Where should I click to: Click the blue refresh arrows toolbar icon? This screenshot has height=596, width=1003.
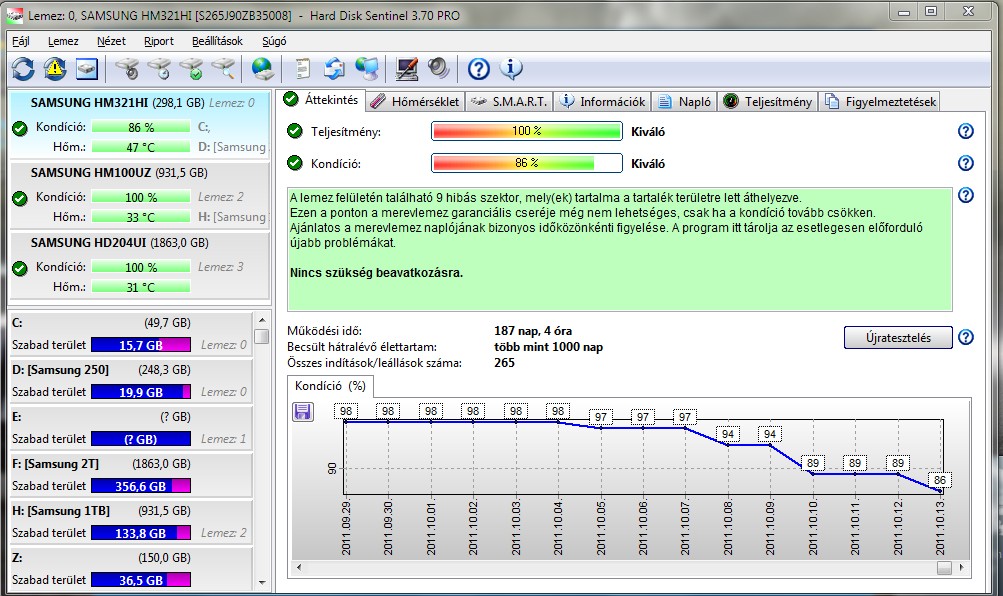point(23,68)
